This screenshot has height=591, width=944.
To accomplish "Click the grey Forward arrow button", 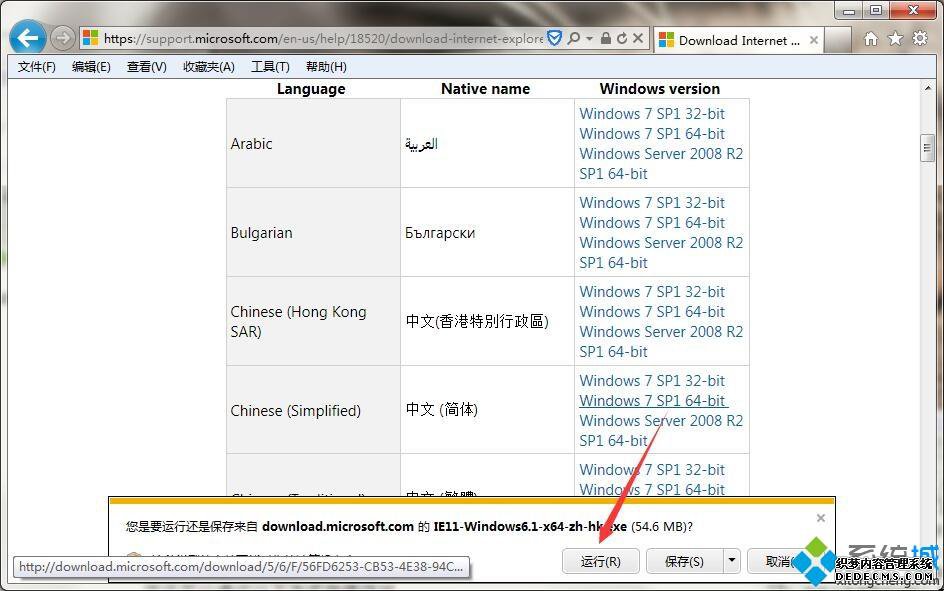I will [62, 39].
